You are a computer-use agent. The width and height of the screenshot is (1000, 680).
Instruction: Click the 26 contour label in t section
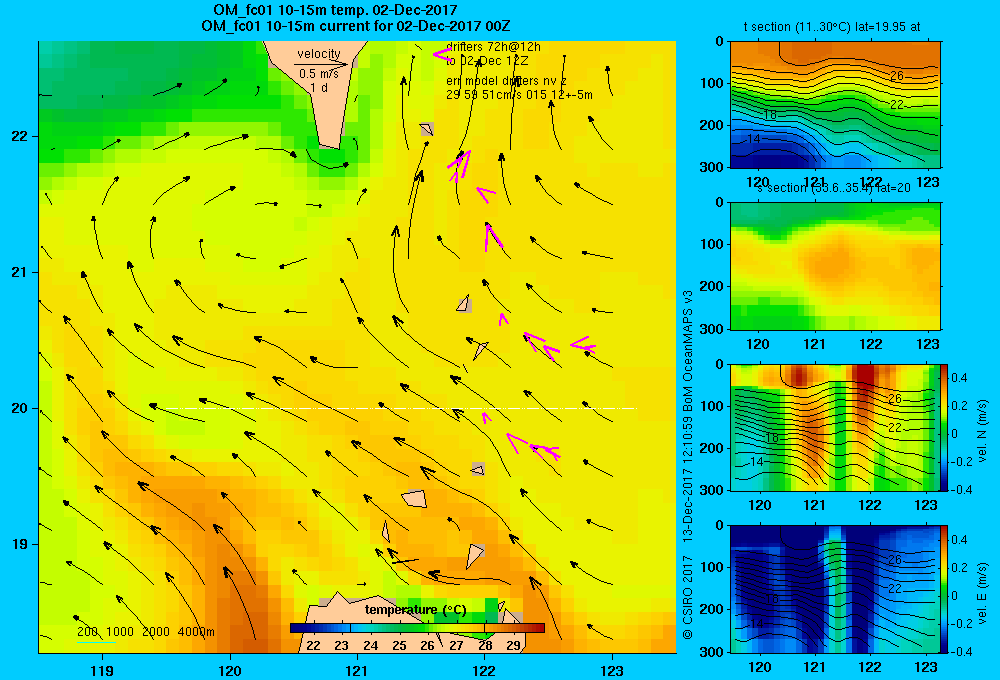pyautogui.click(x=897, y=76)
